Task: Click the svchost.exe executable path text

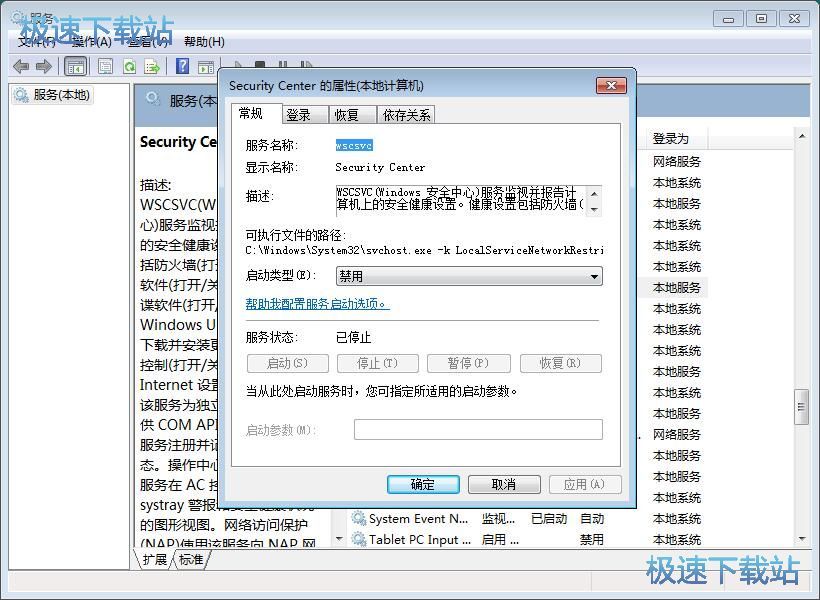Action: [x=424, y=250]
